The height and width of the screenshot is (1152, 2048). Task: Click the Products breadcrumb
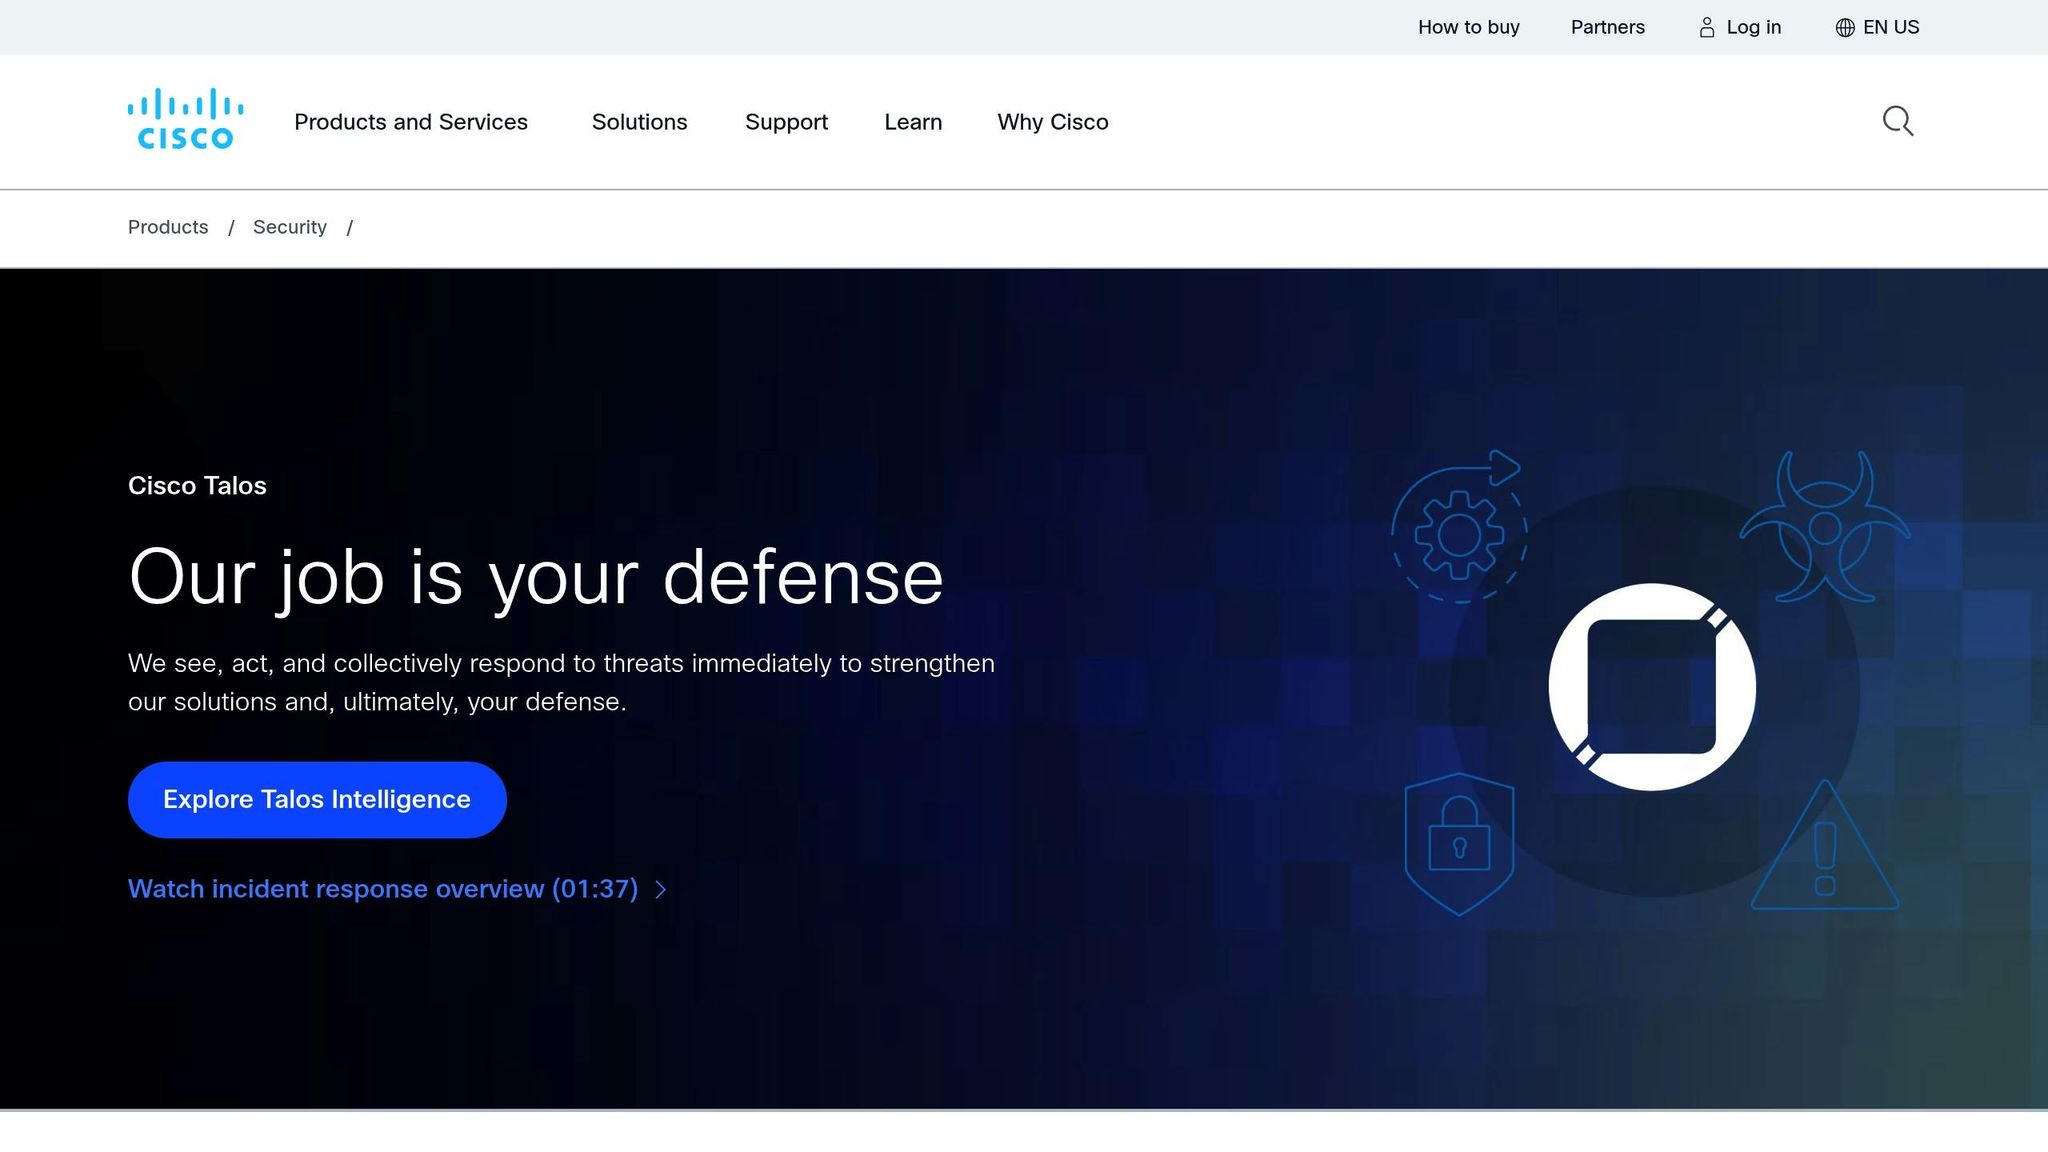(167, 227)
